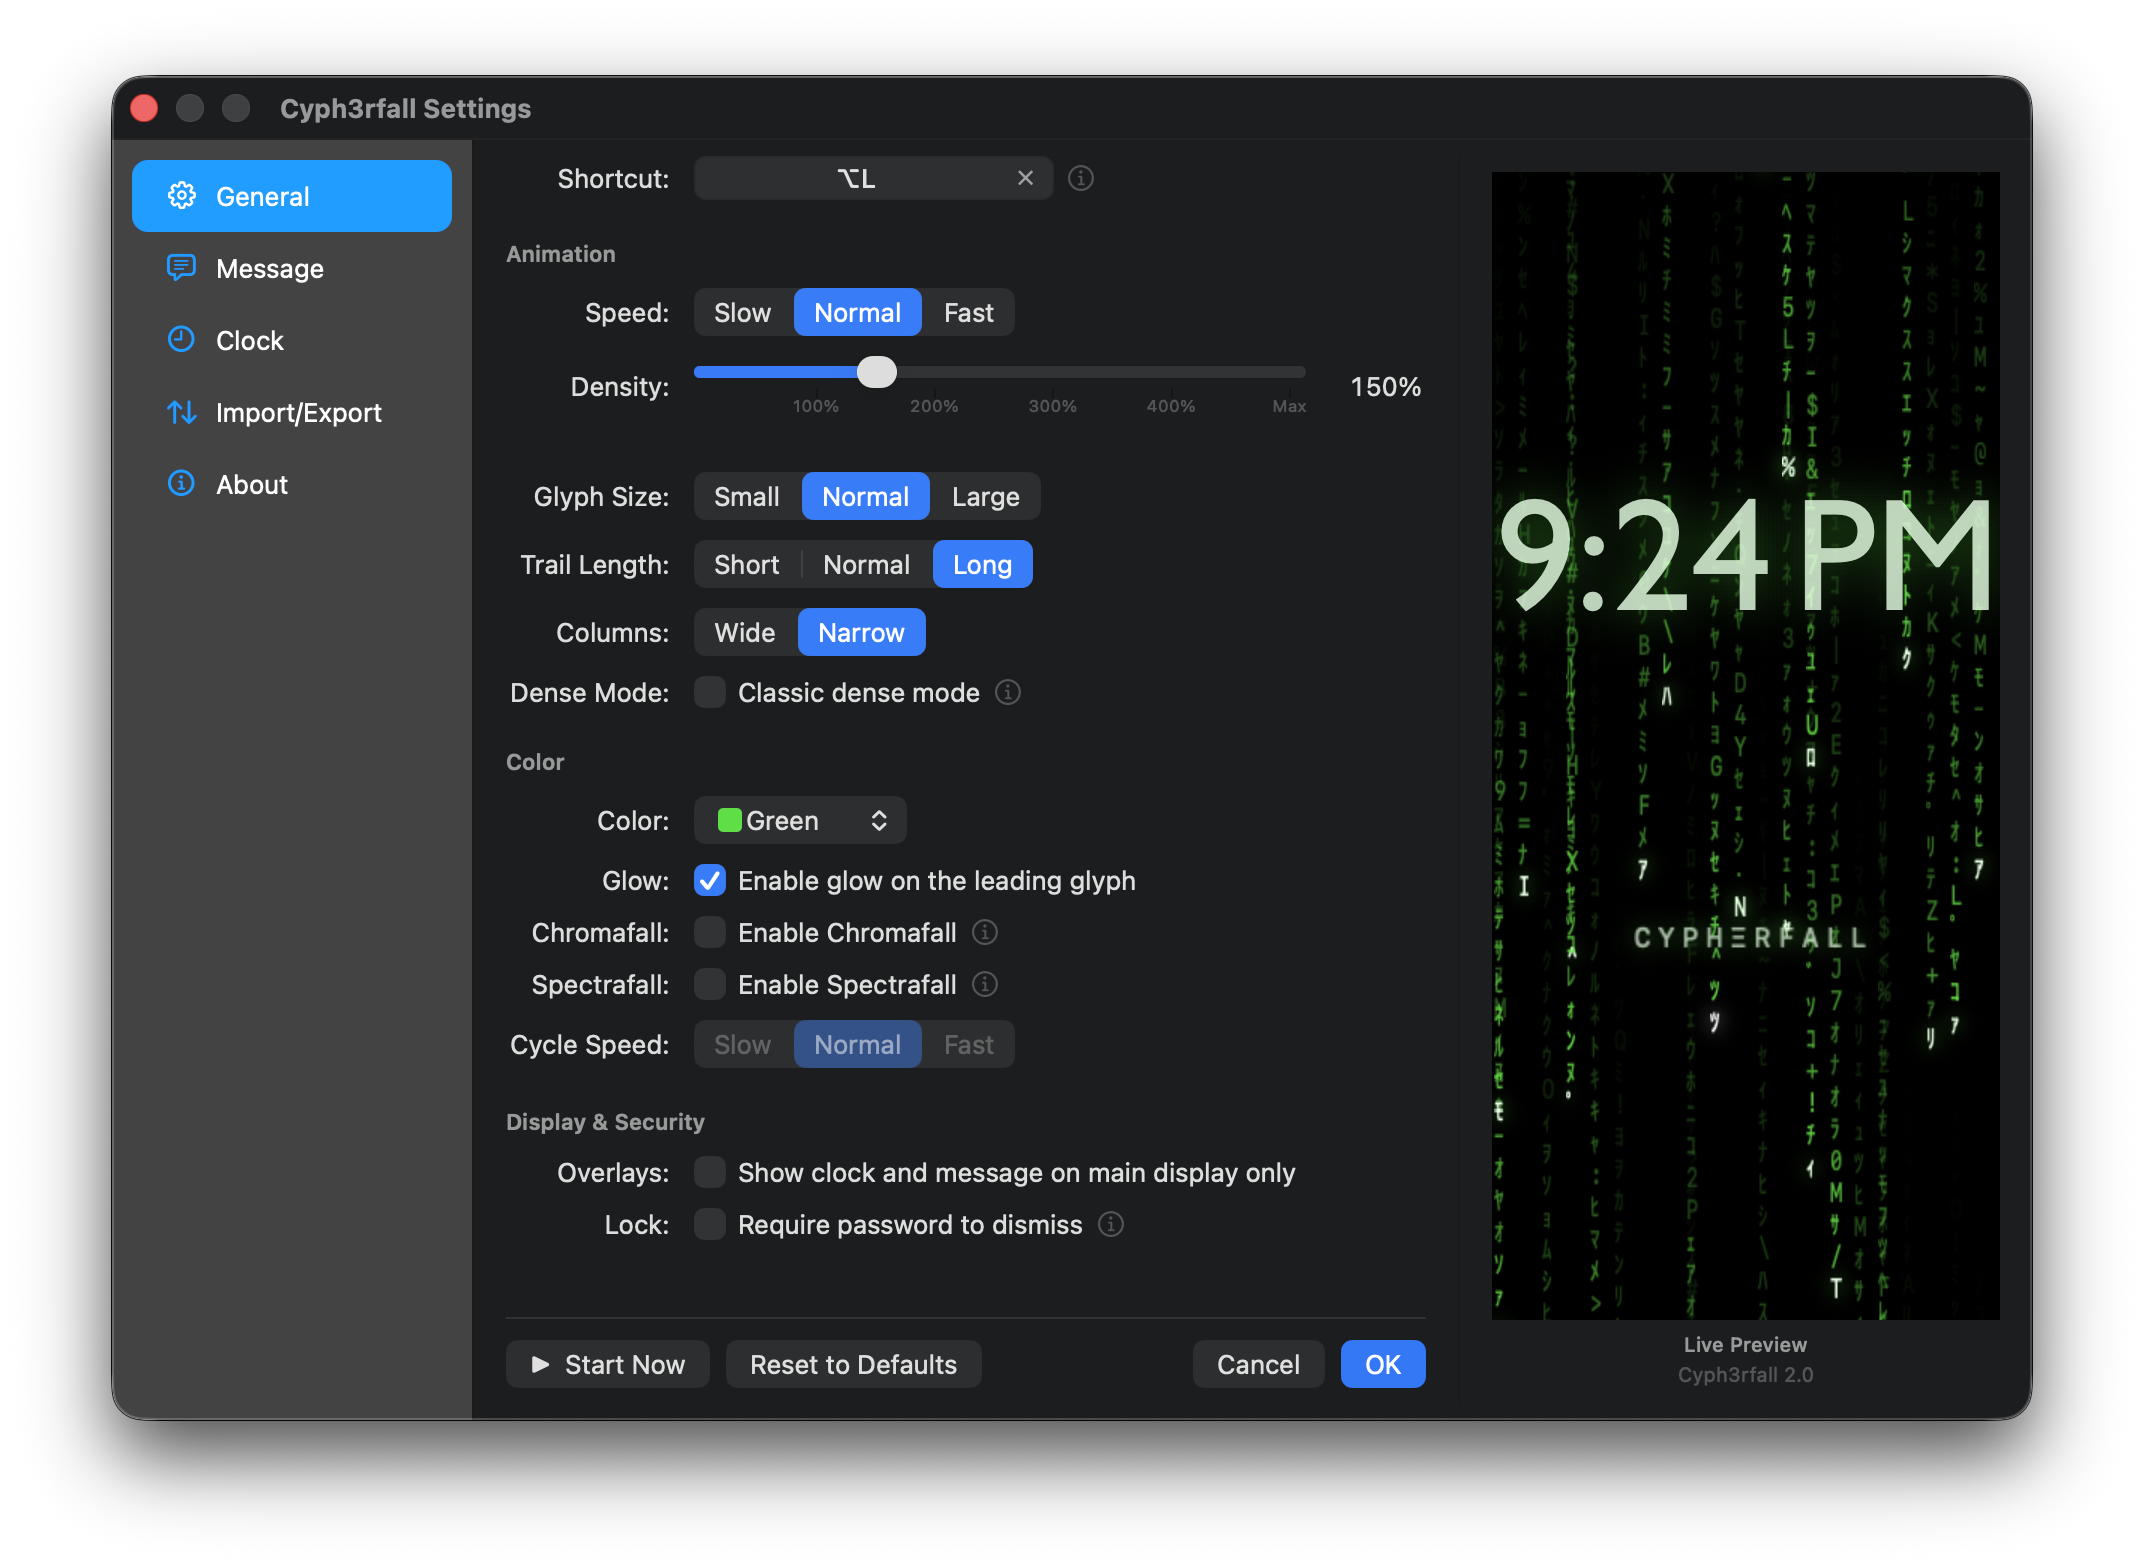This screenshot has height=1568, width=2144.
Task: Click the Color popup up-down chevrons
Action: click(879, 820)
